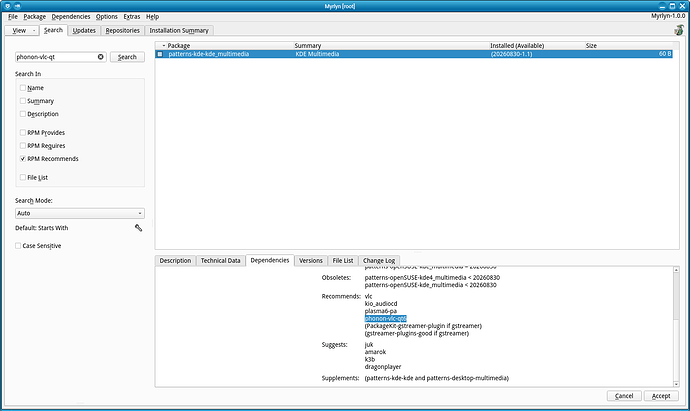Open the Options menu

pos(106,17)
